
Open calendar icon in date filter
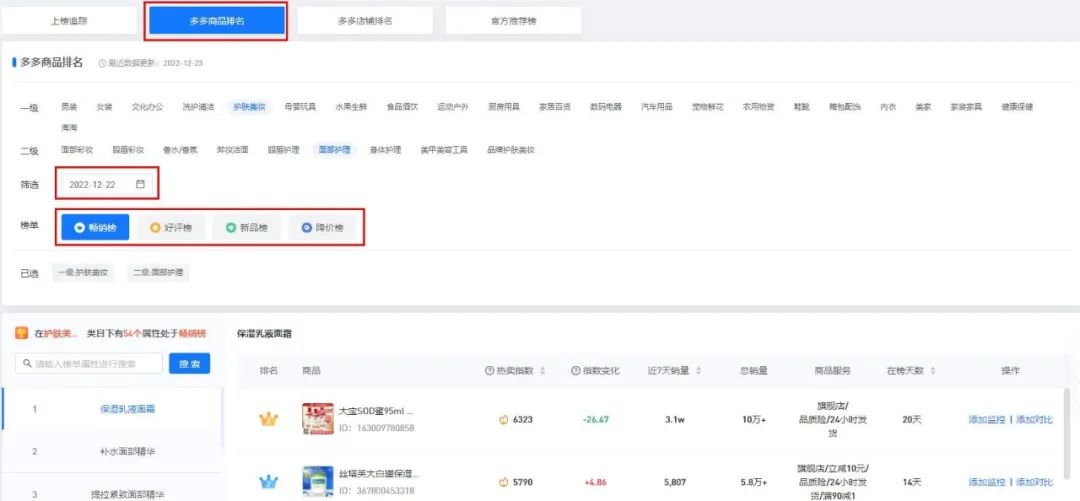[141, 185]
